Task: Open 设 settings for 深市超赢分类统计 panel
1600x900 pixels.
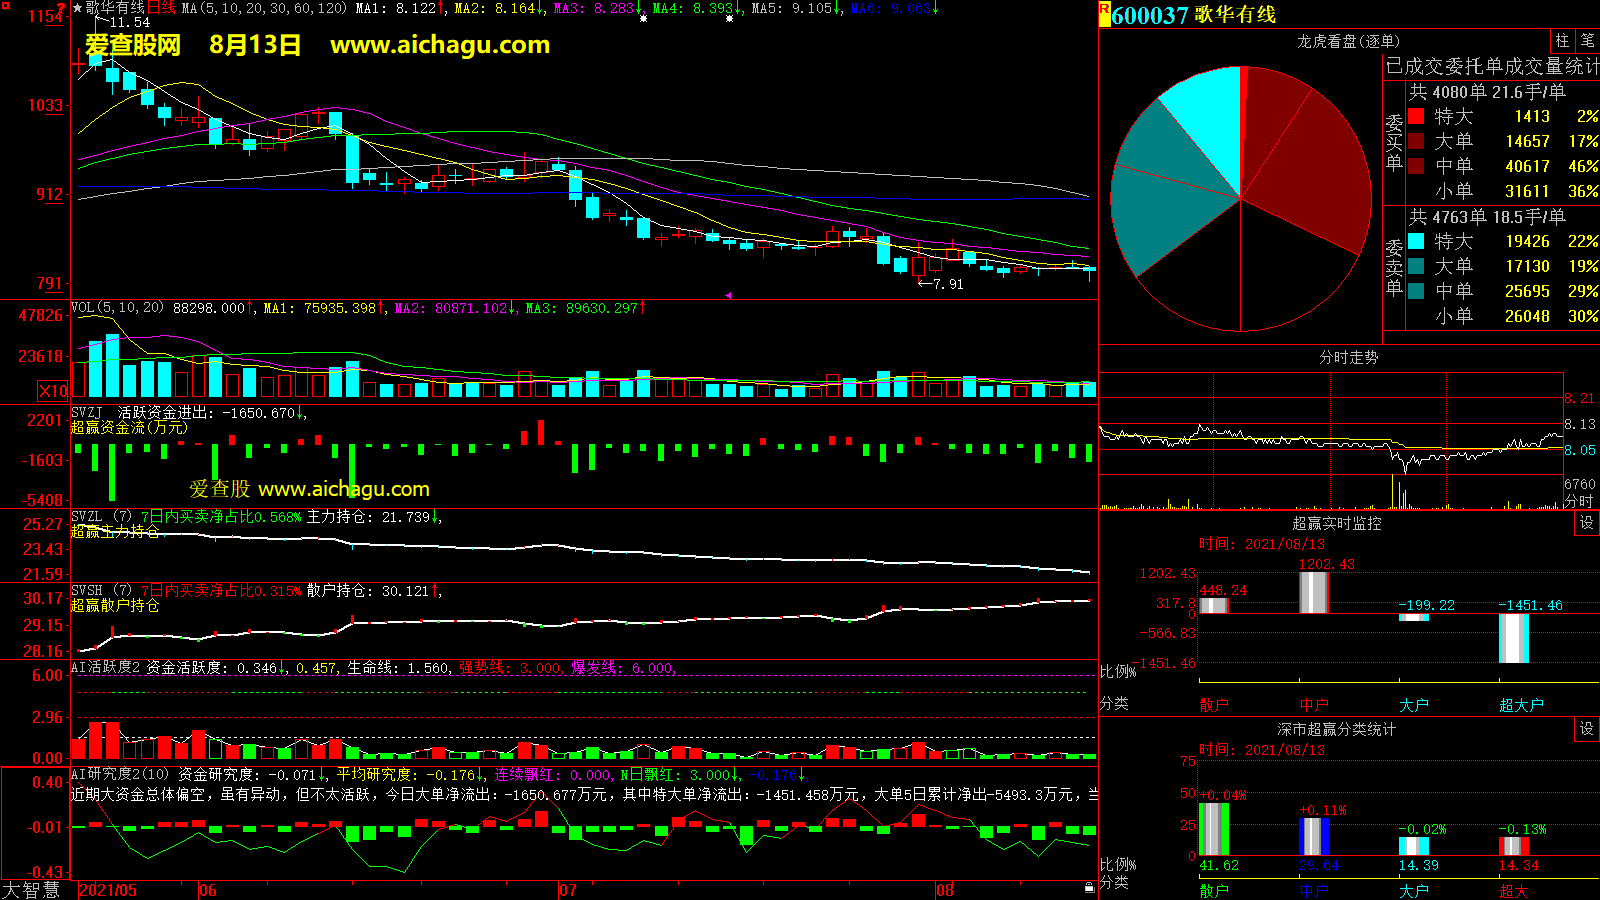Action: tap(1586, 729)
